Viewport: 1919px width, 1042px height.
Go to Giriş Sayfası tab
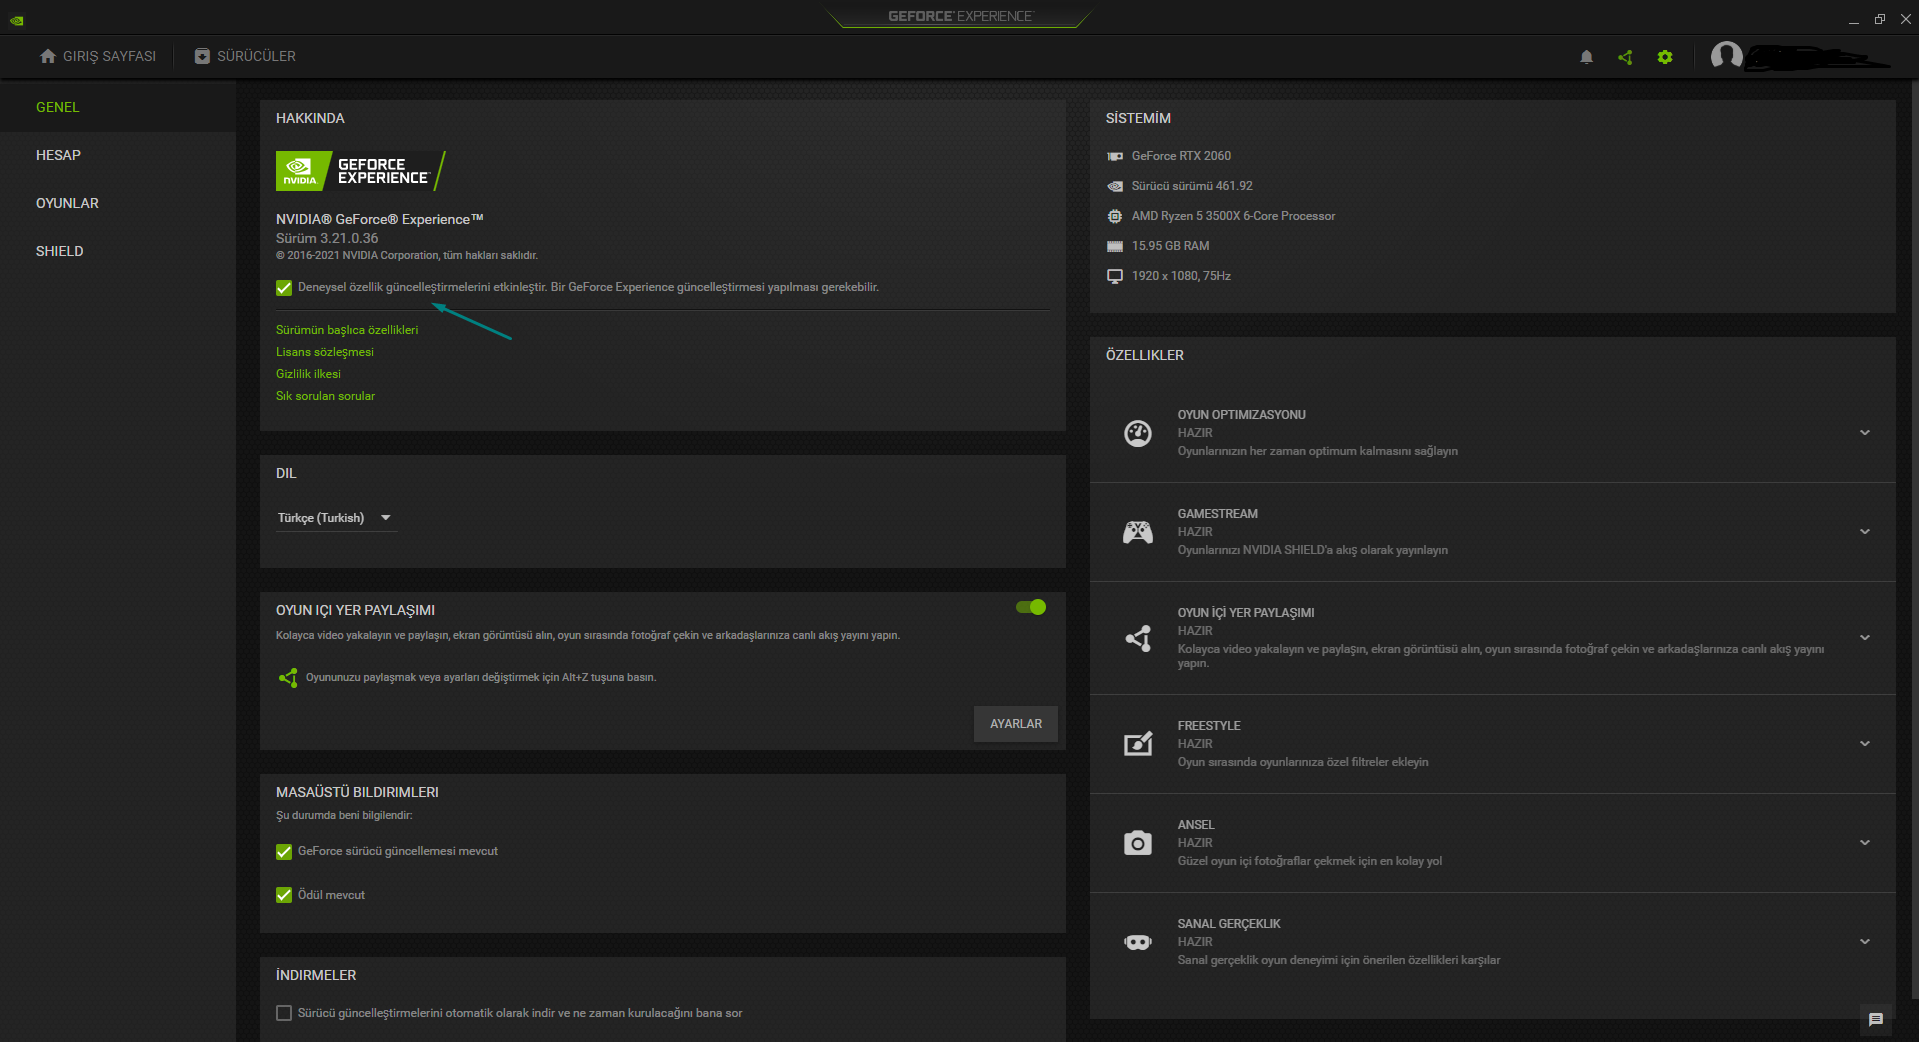pos(98,56)
